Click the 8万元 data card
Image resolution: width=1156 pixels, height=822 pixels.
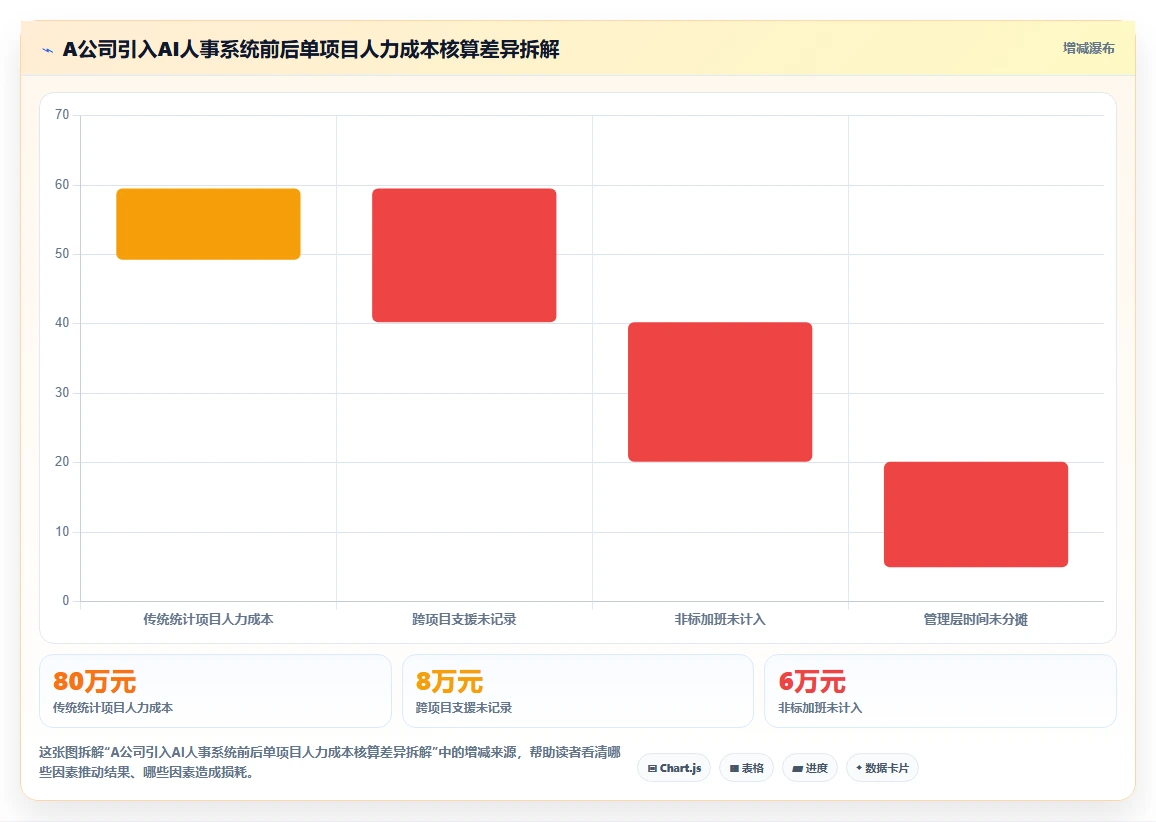(578, 691)
